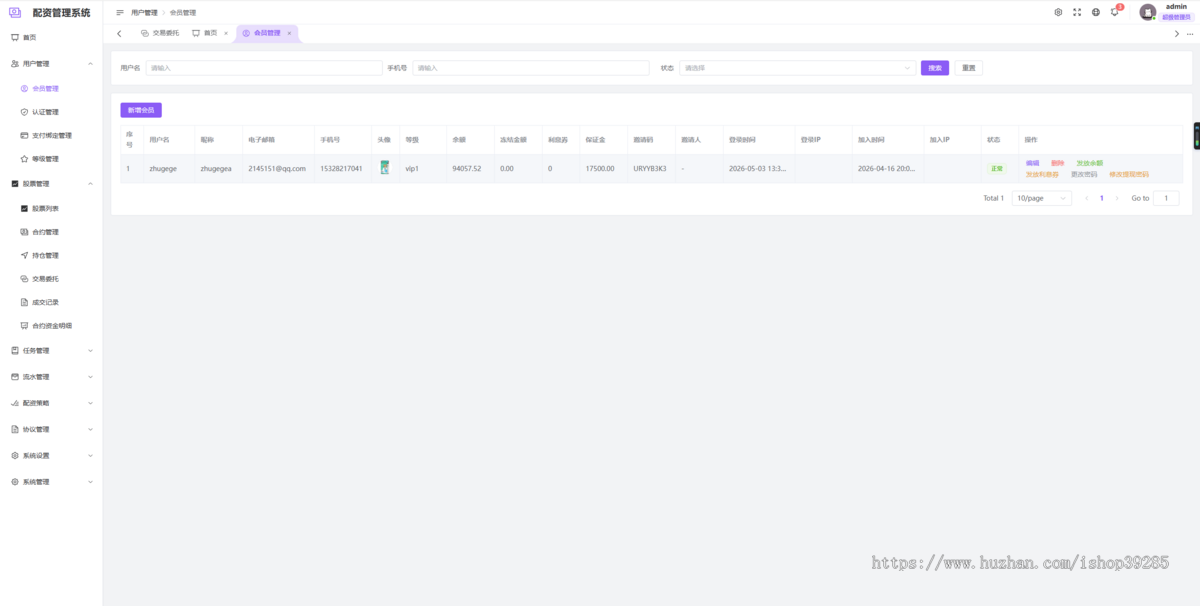This screenshot has width=1200, height=606.
Task: Open 认证管理 in the sidebar
Action: tap(45, 112)
